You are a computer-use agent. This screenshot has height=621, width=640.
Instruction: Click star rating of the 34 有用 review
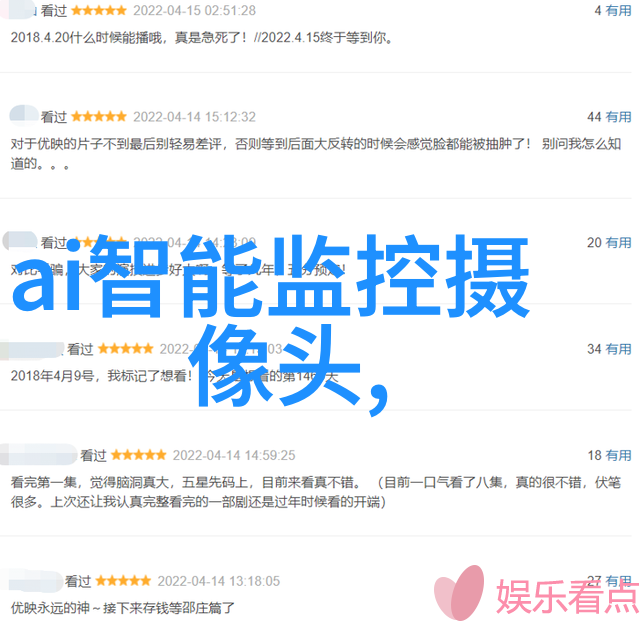pos(126,349)
